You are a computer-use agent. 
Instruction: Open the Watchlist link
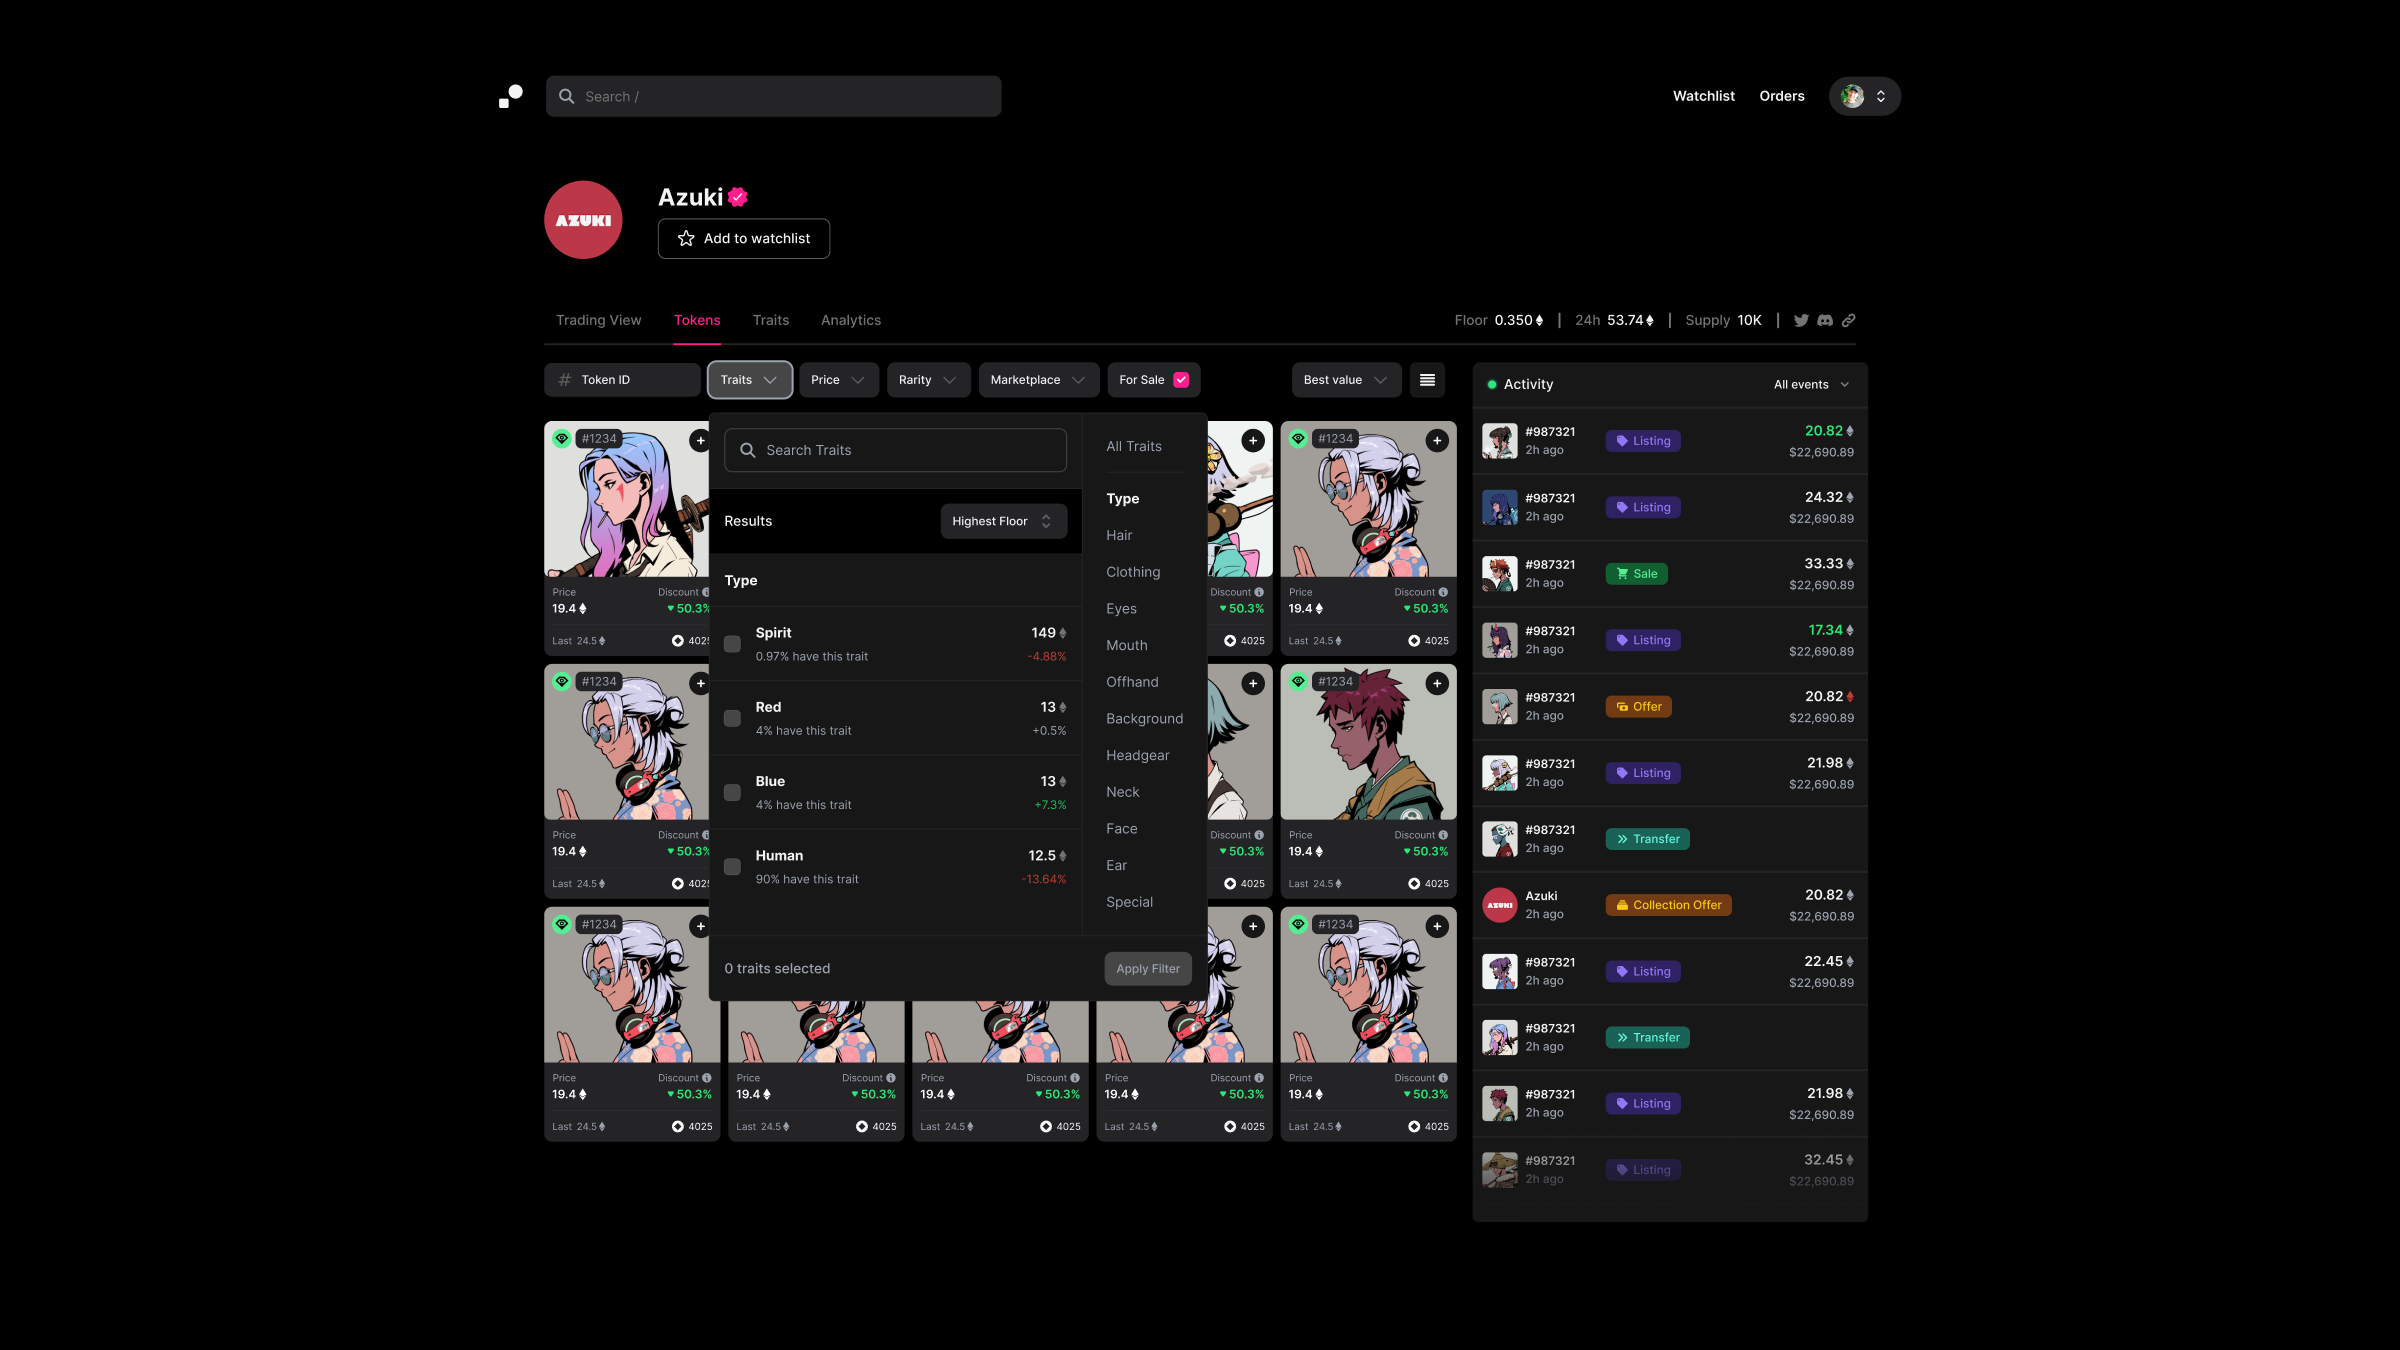click(x=1703, y=96)
